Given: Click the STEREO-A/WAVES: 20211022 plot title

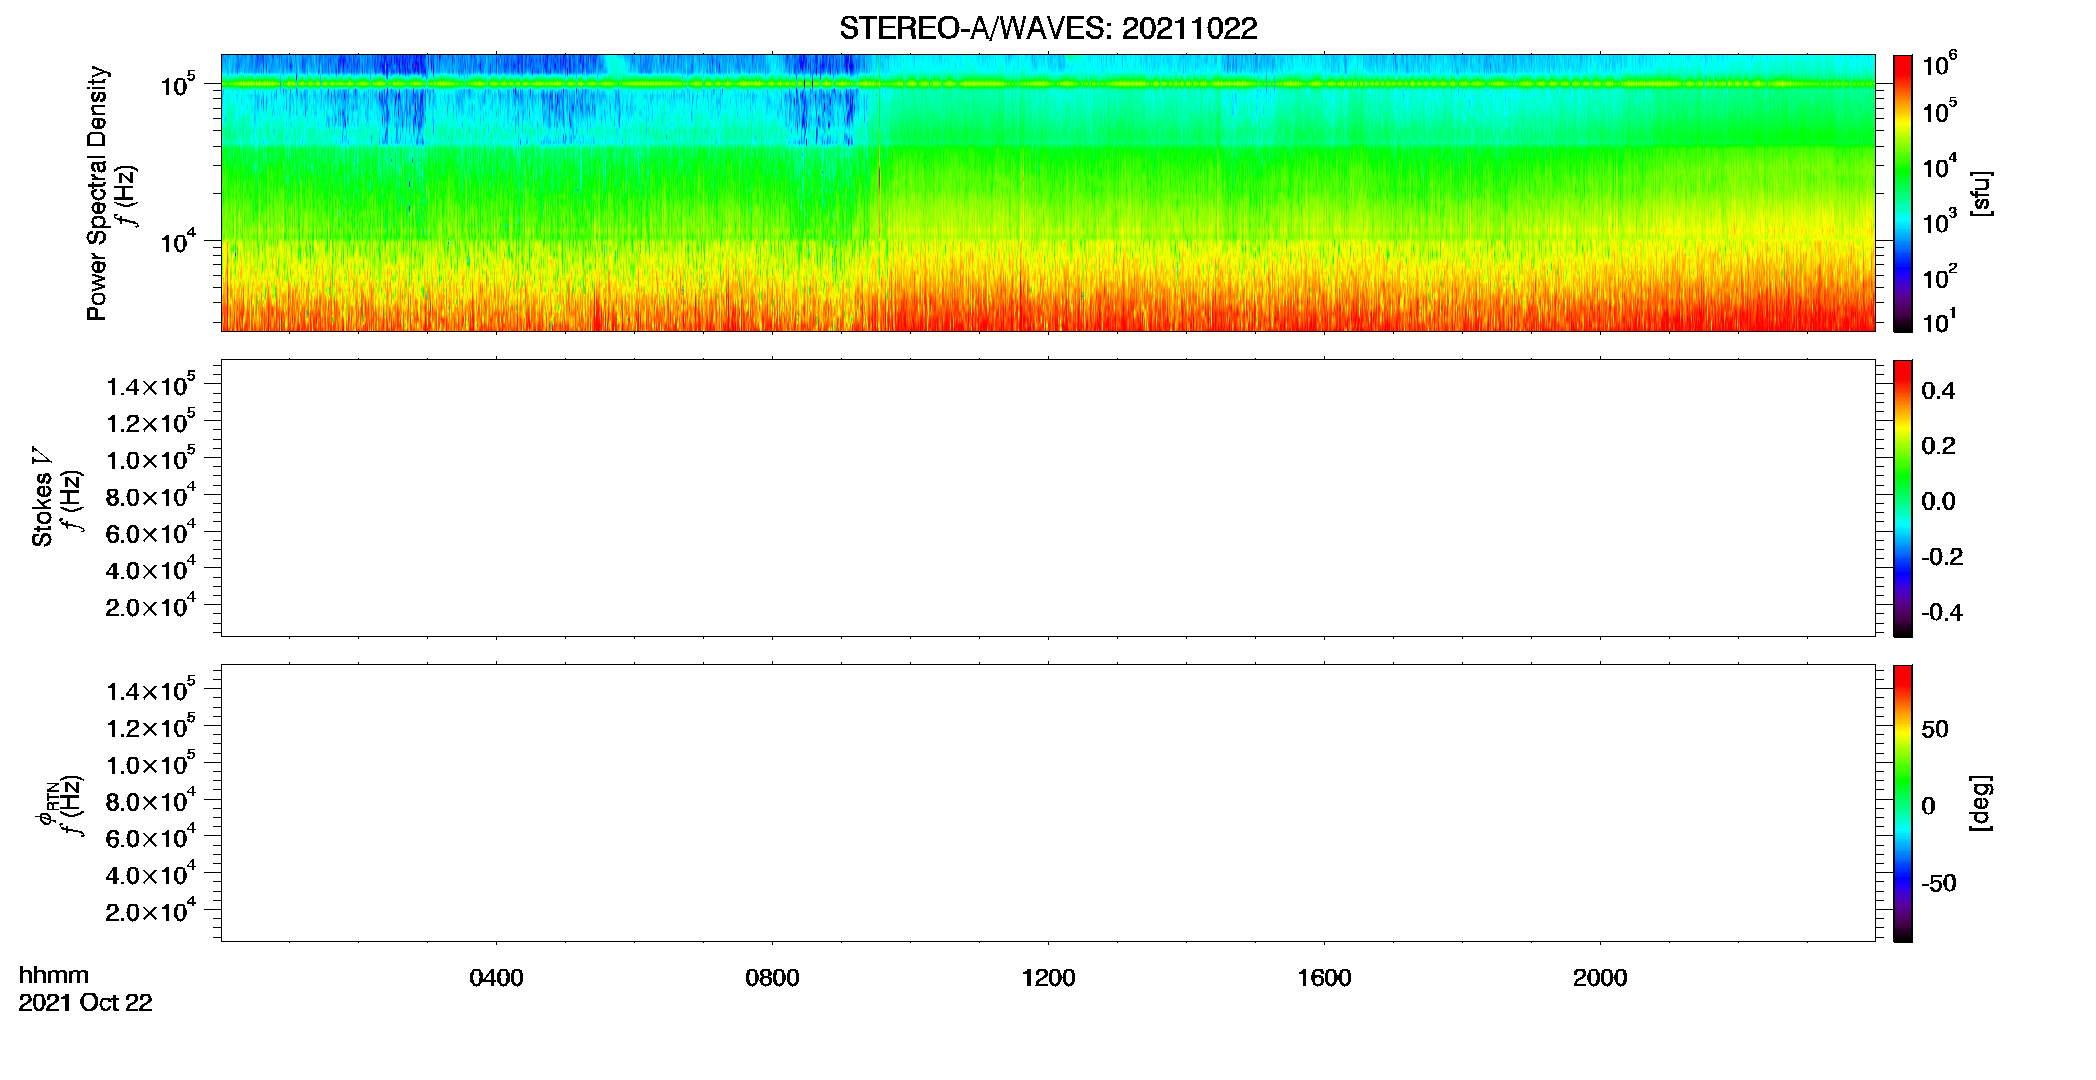Looking at the screenshot, I should tap(1048, 28).
